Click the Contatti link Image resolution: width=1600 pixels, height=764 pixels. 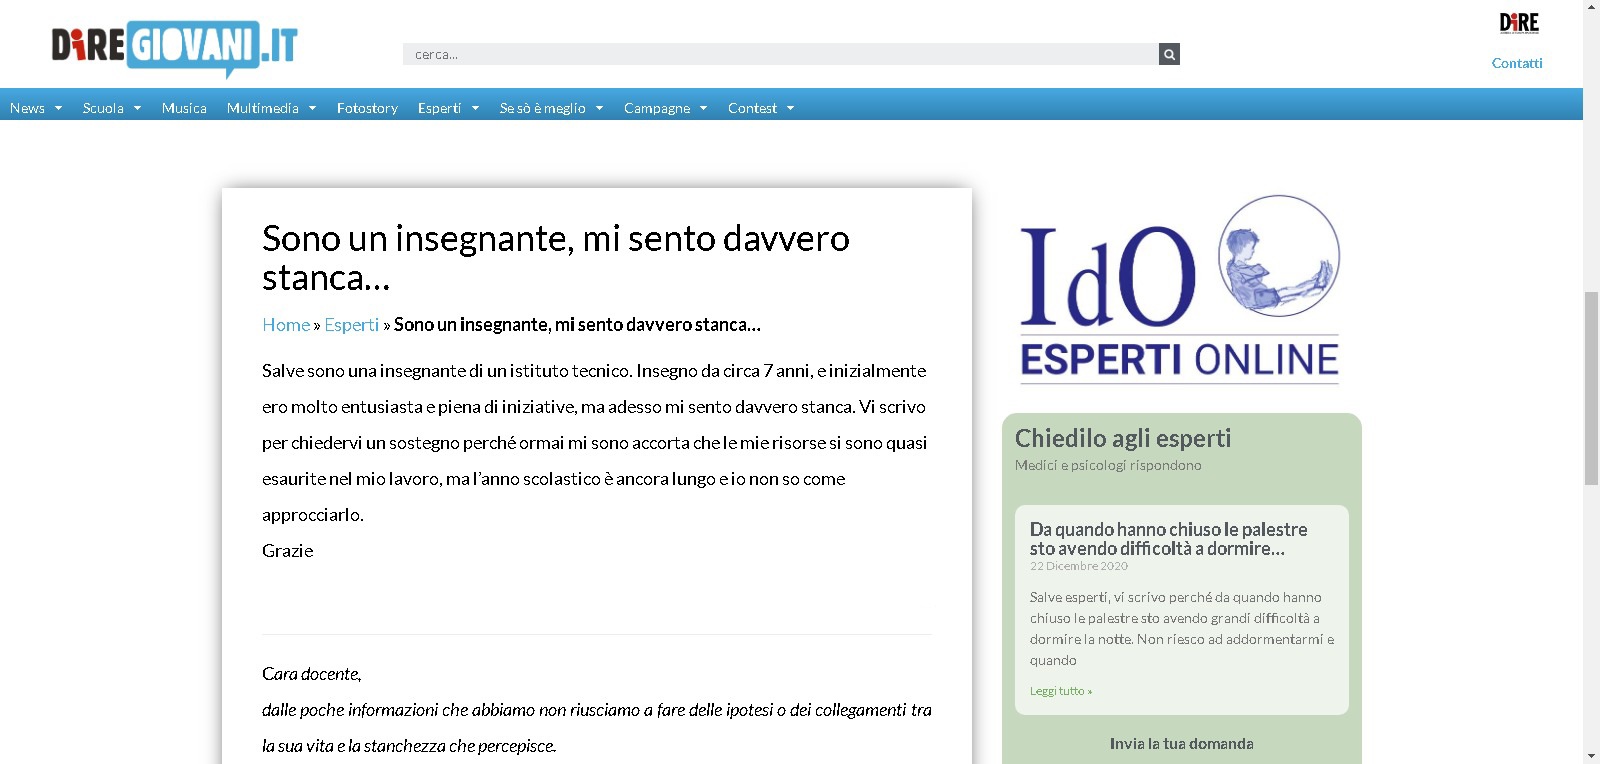tap(1516, 63)
